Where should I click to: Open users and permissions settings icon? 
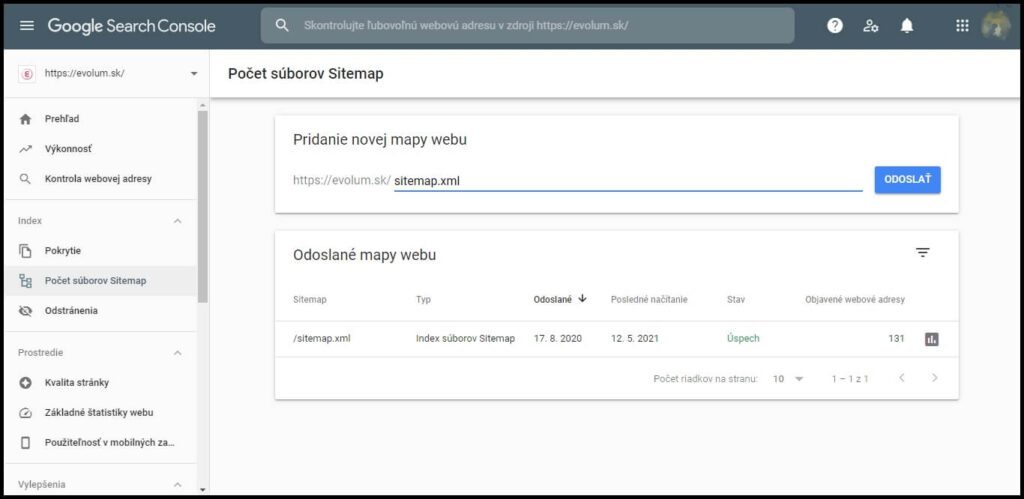coord(871,25)
